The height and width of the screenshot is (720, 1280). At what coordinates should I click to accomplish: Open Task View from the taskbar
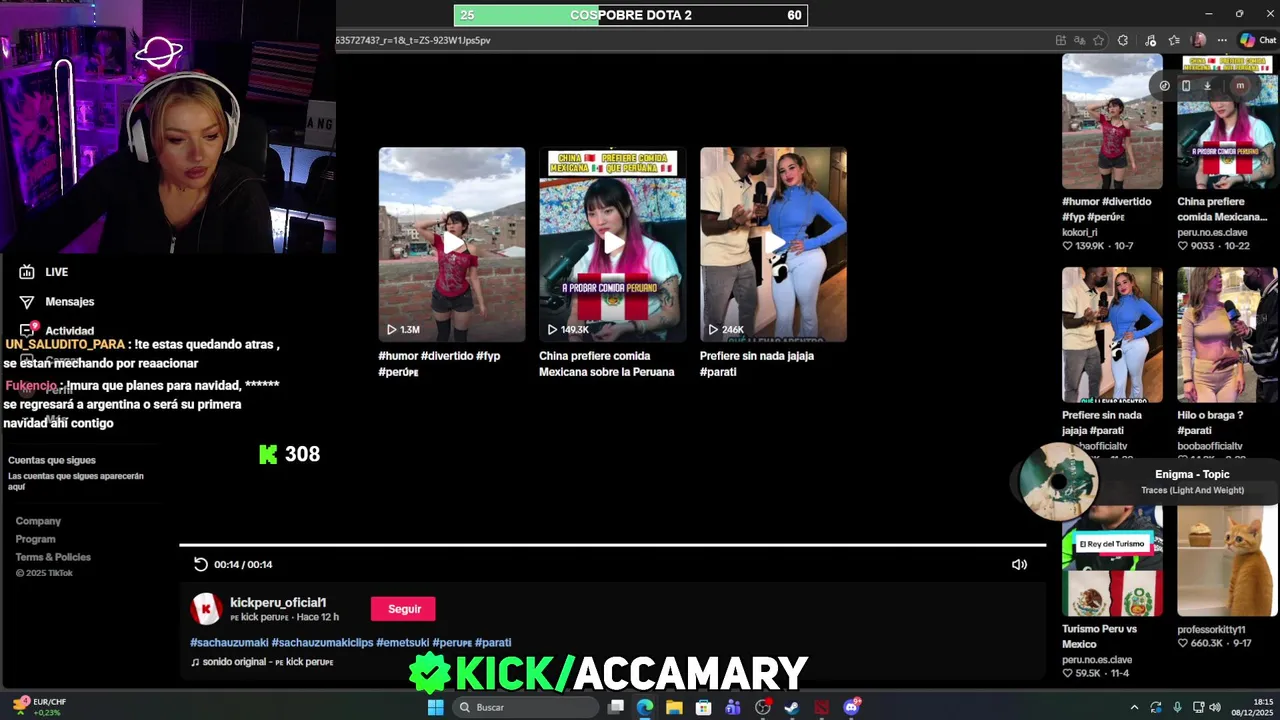616,707
